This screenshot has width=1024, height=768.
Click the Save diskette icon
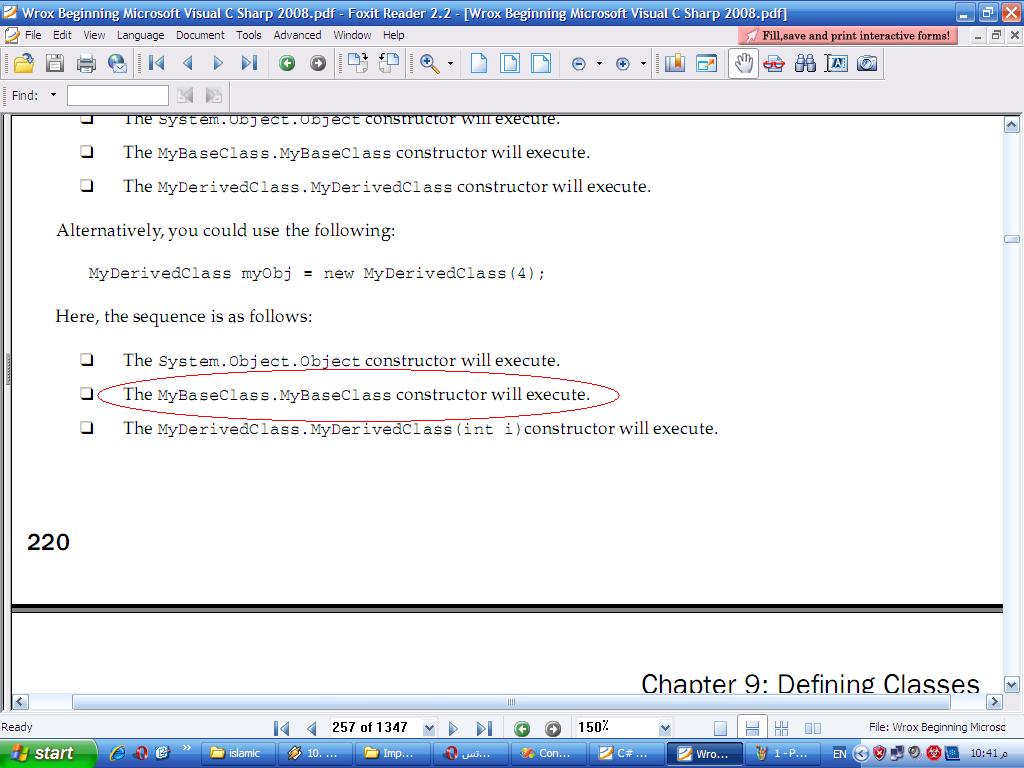(55, 63)
